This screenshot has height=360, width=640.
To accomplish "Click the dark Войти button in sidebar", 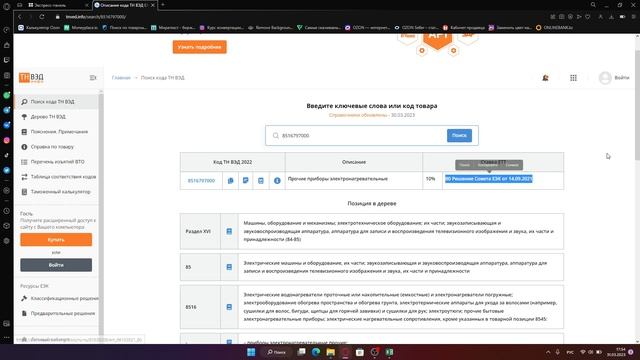I will (x=56, y=265).
